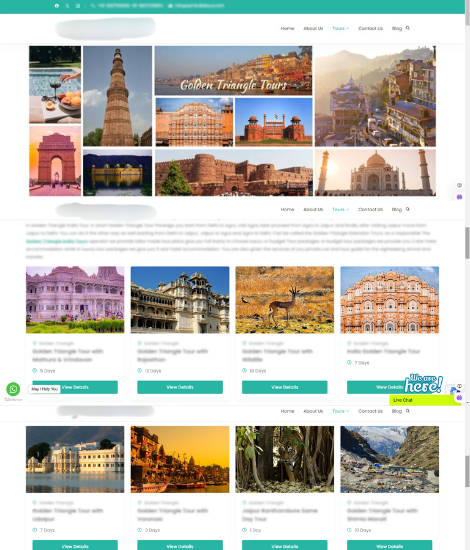Viewport: 470px width, 550px height.
Task: Click the email envelope icon in top bar
Action: click(170, 6)
